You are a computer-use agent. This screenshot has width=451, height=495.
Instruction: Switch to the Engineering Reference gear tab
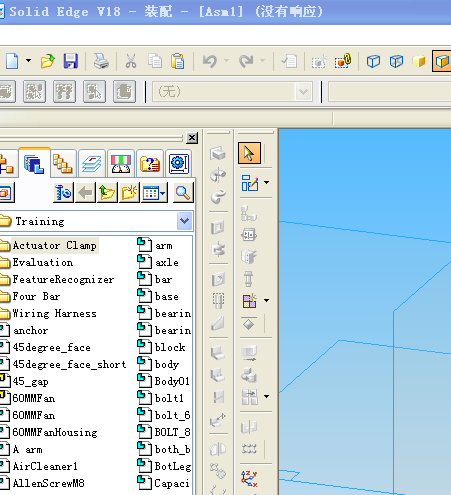[x=179, y=164]
